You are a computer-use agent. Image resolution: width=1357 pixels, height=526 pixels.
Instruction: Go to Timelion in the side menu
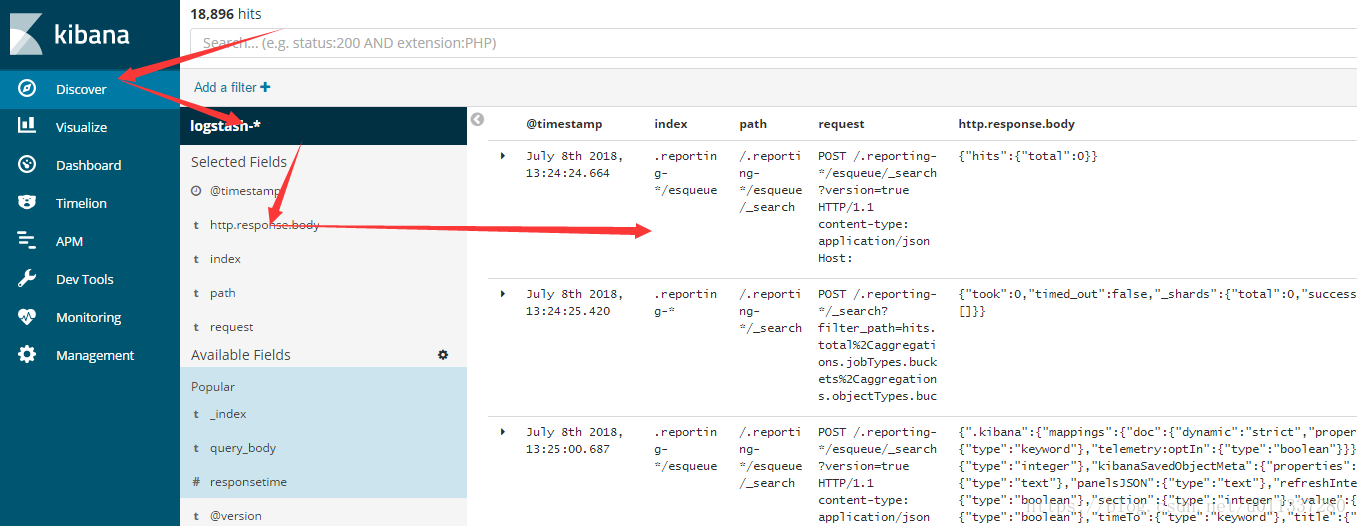(x=81, y=203)
